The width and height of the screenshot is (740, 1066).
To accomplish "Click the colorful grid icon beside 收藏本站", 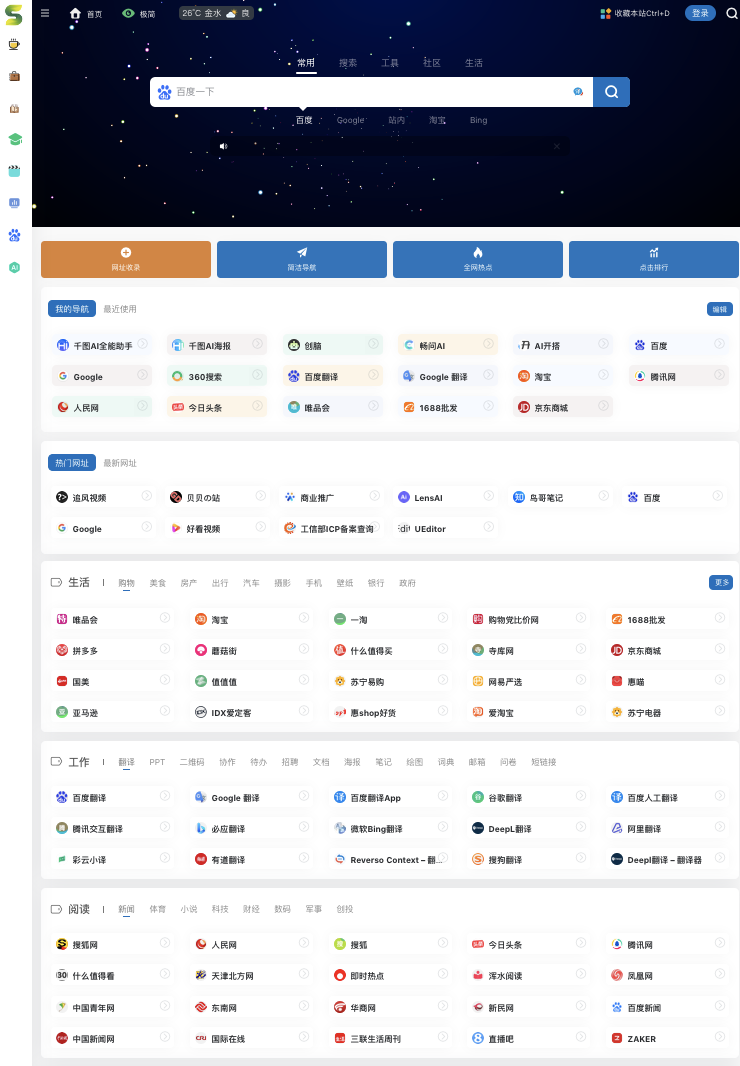I will (605, 14).
